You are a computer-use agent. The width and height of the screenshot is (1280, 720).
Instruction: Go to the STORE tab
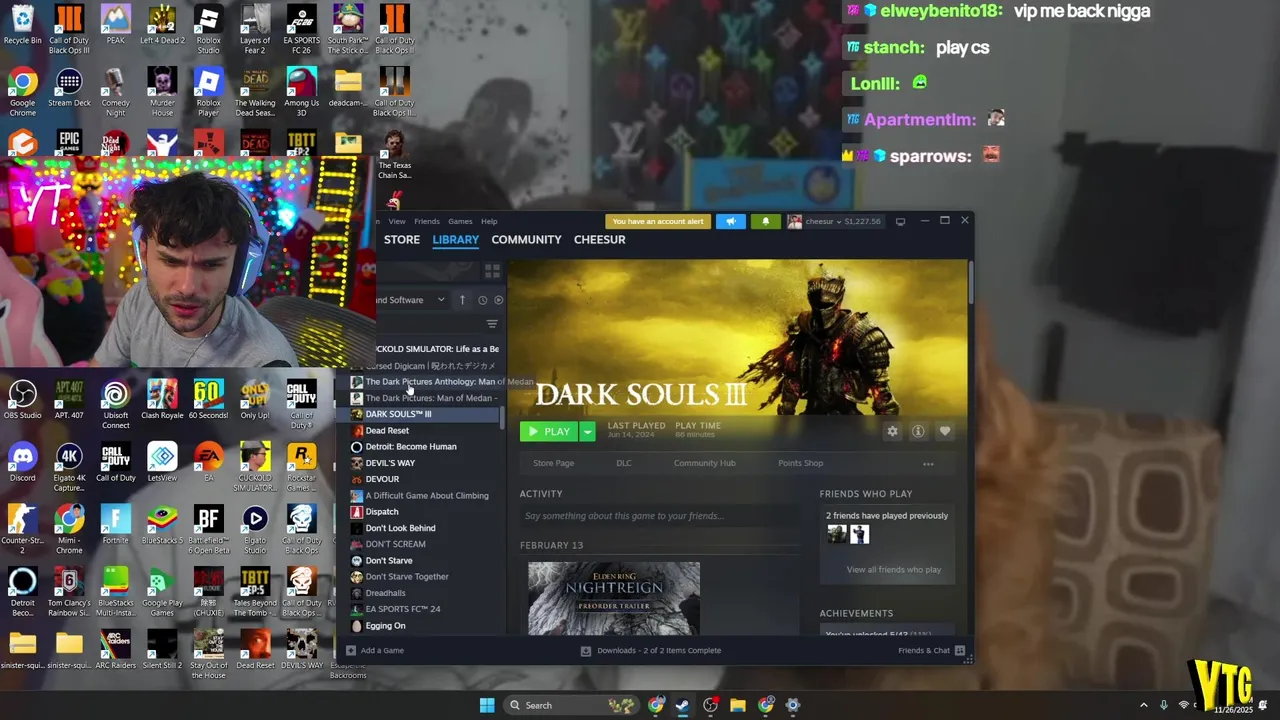tap(402, 240)
